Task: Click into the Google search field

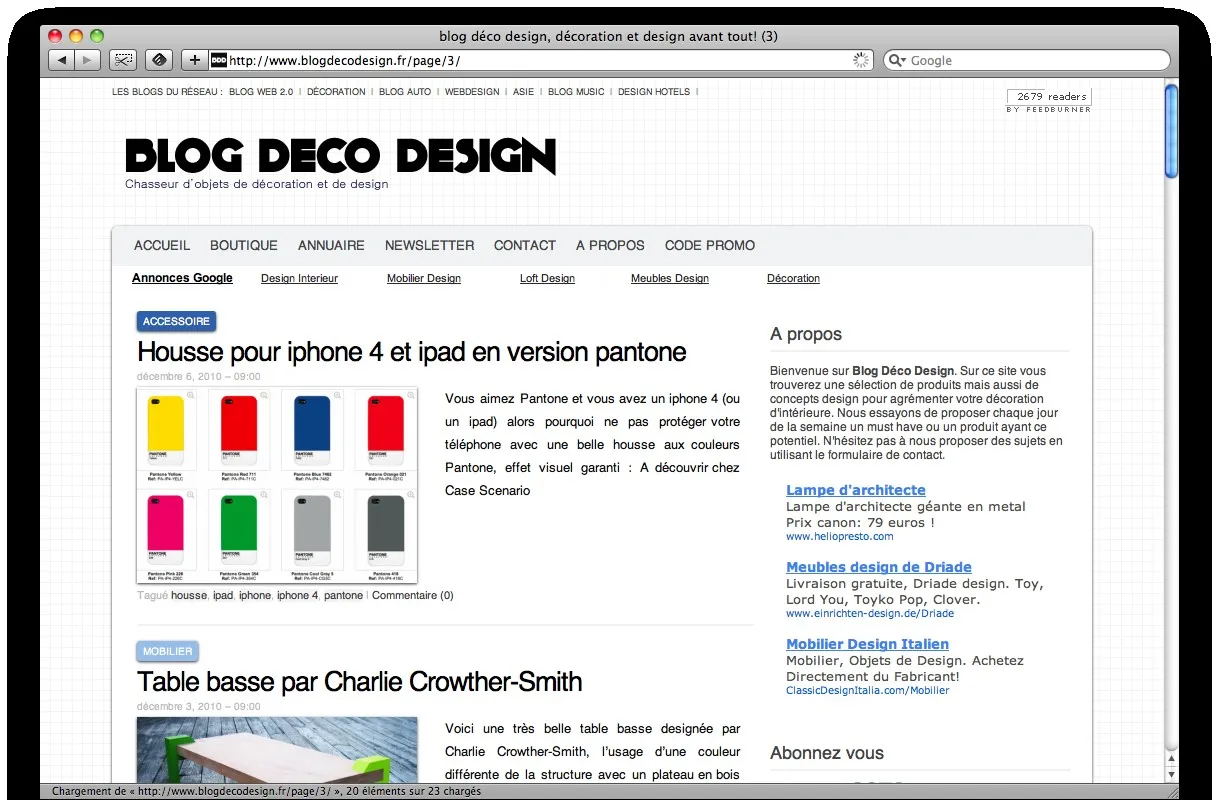Action: coord(1026,60)
